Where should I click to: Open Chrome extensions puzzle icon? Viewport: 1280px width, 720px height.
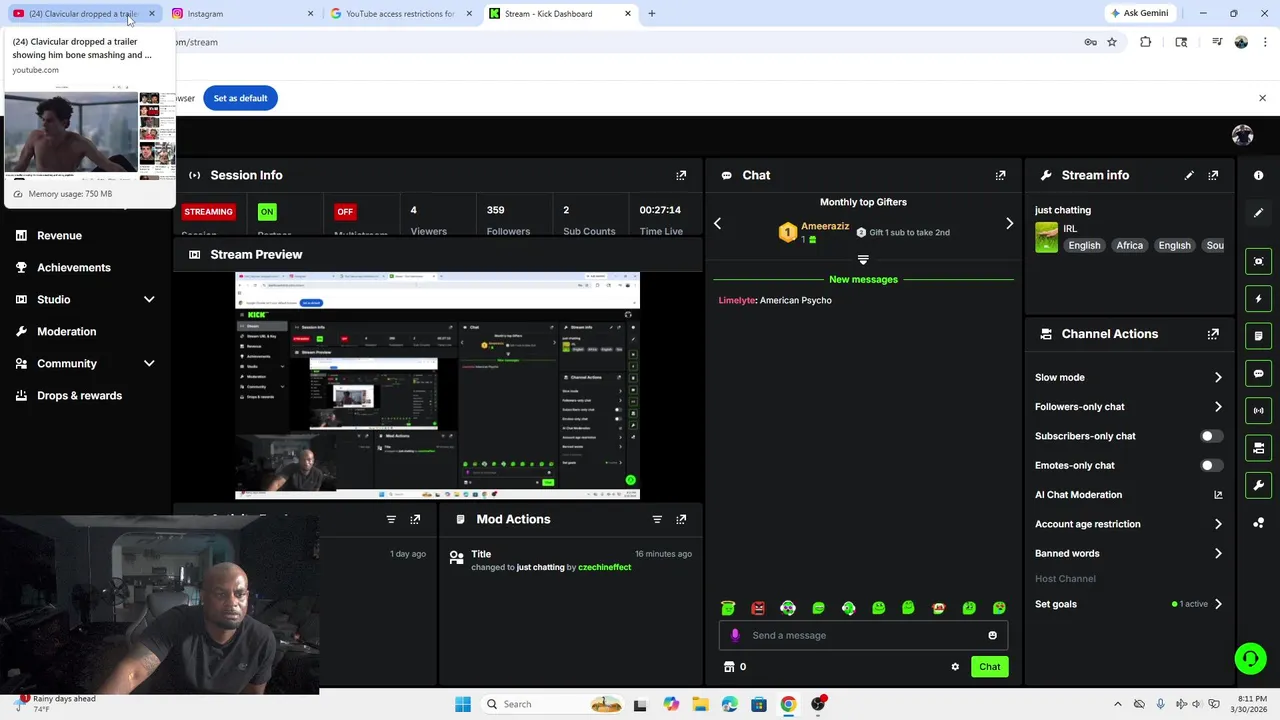click(x=1145, y=42)
